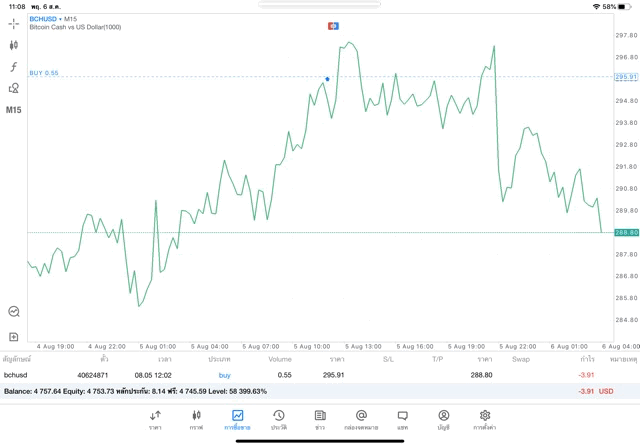Tap the new order plus icon
The height and width of the screenshot is (447, 640).
(14, 337)
